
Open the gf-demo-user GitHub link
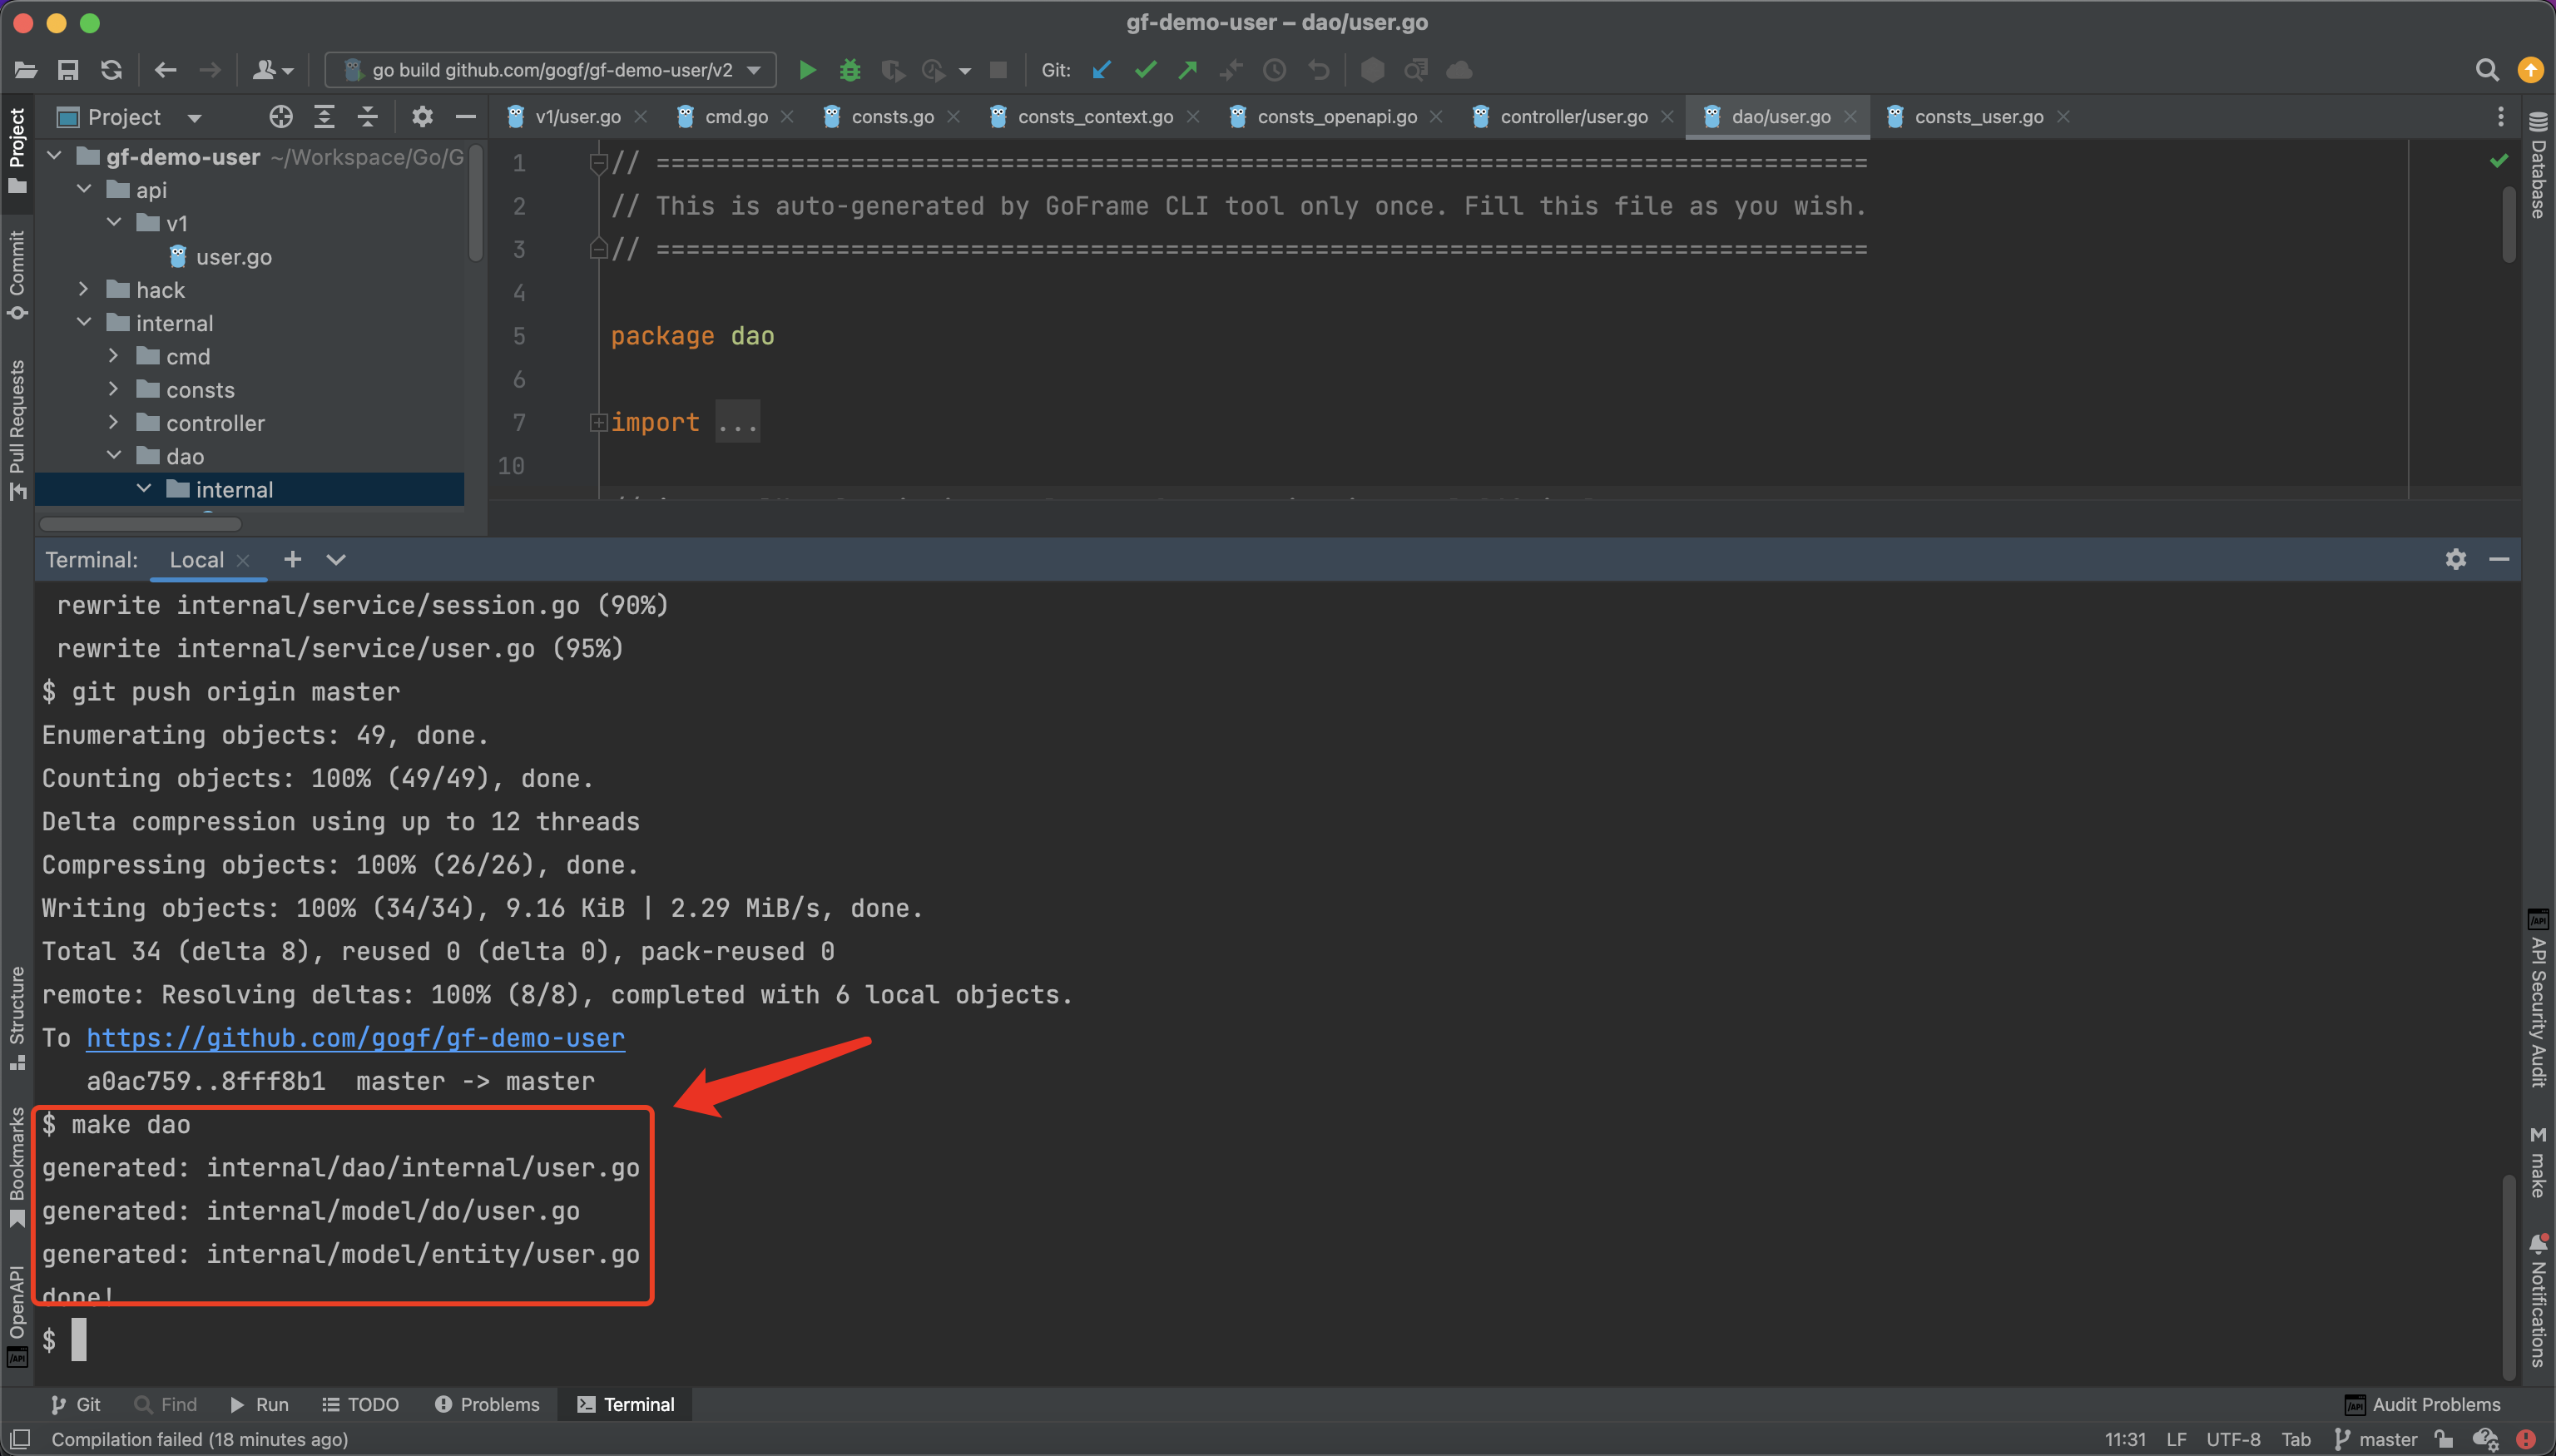(355, 1038)
